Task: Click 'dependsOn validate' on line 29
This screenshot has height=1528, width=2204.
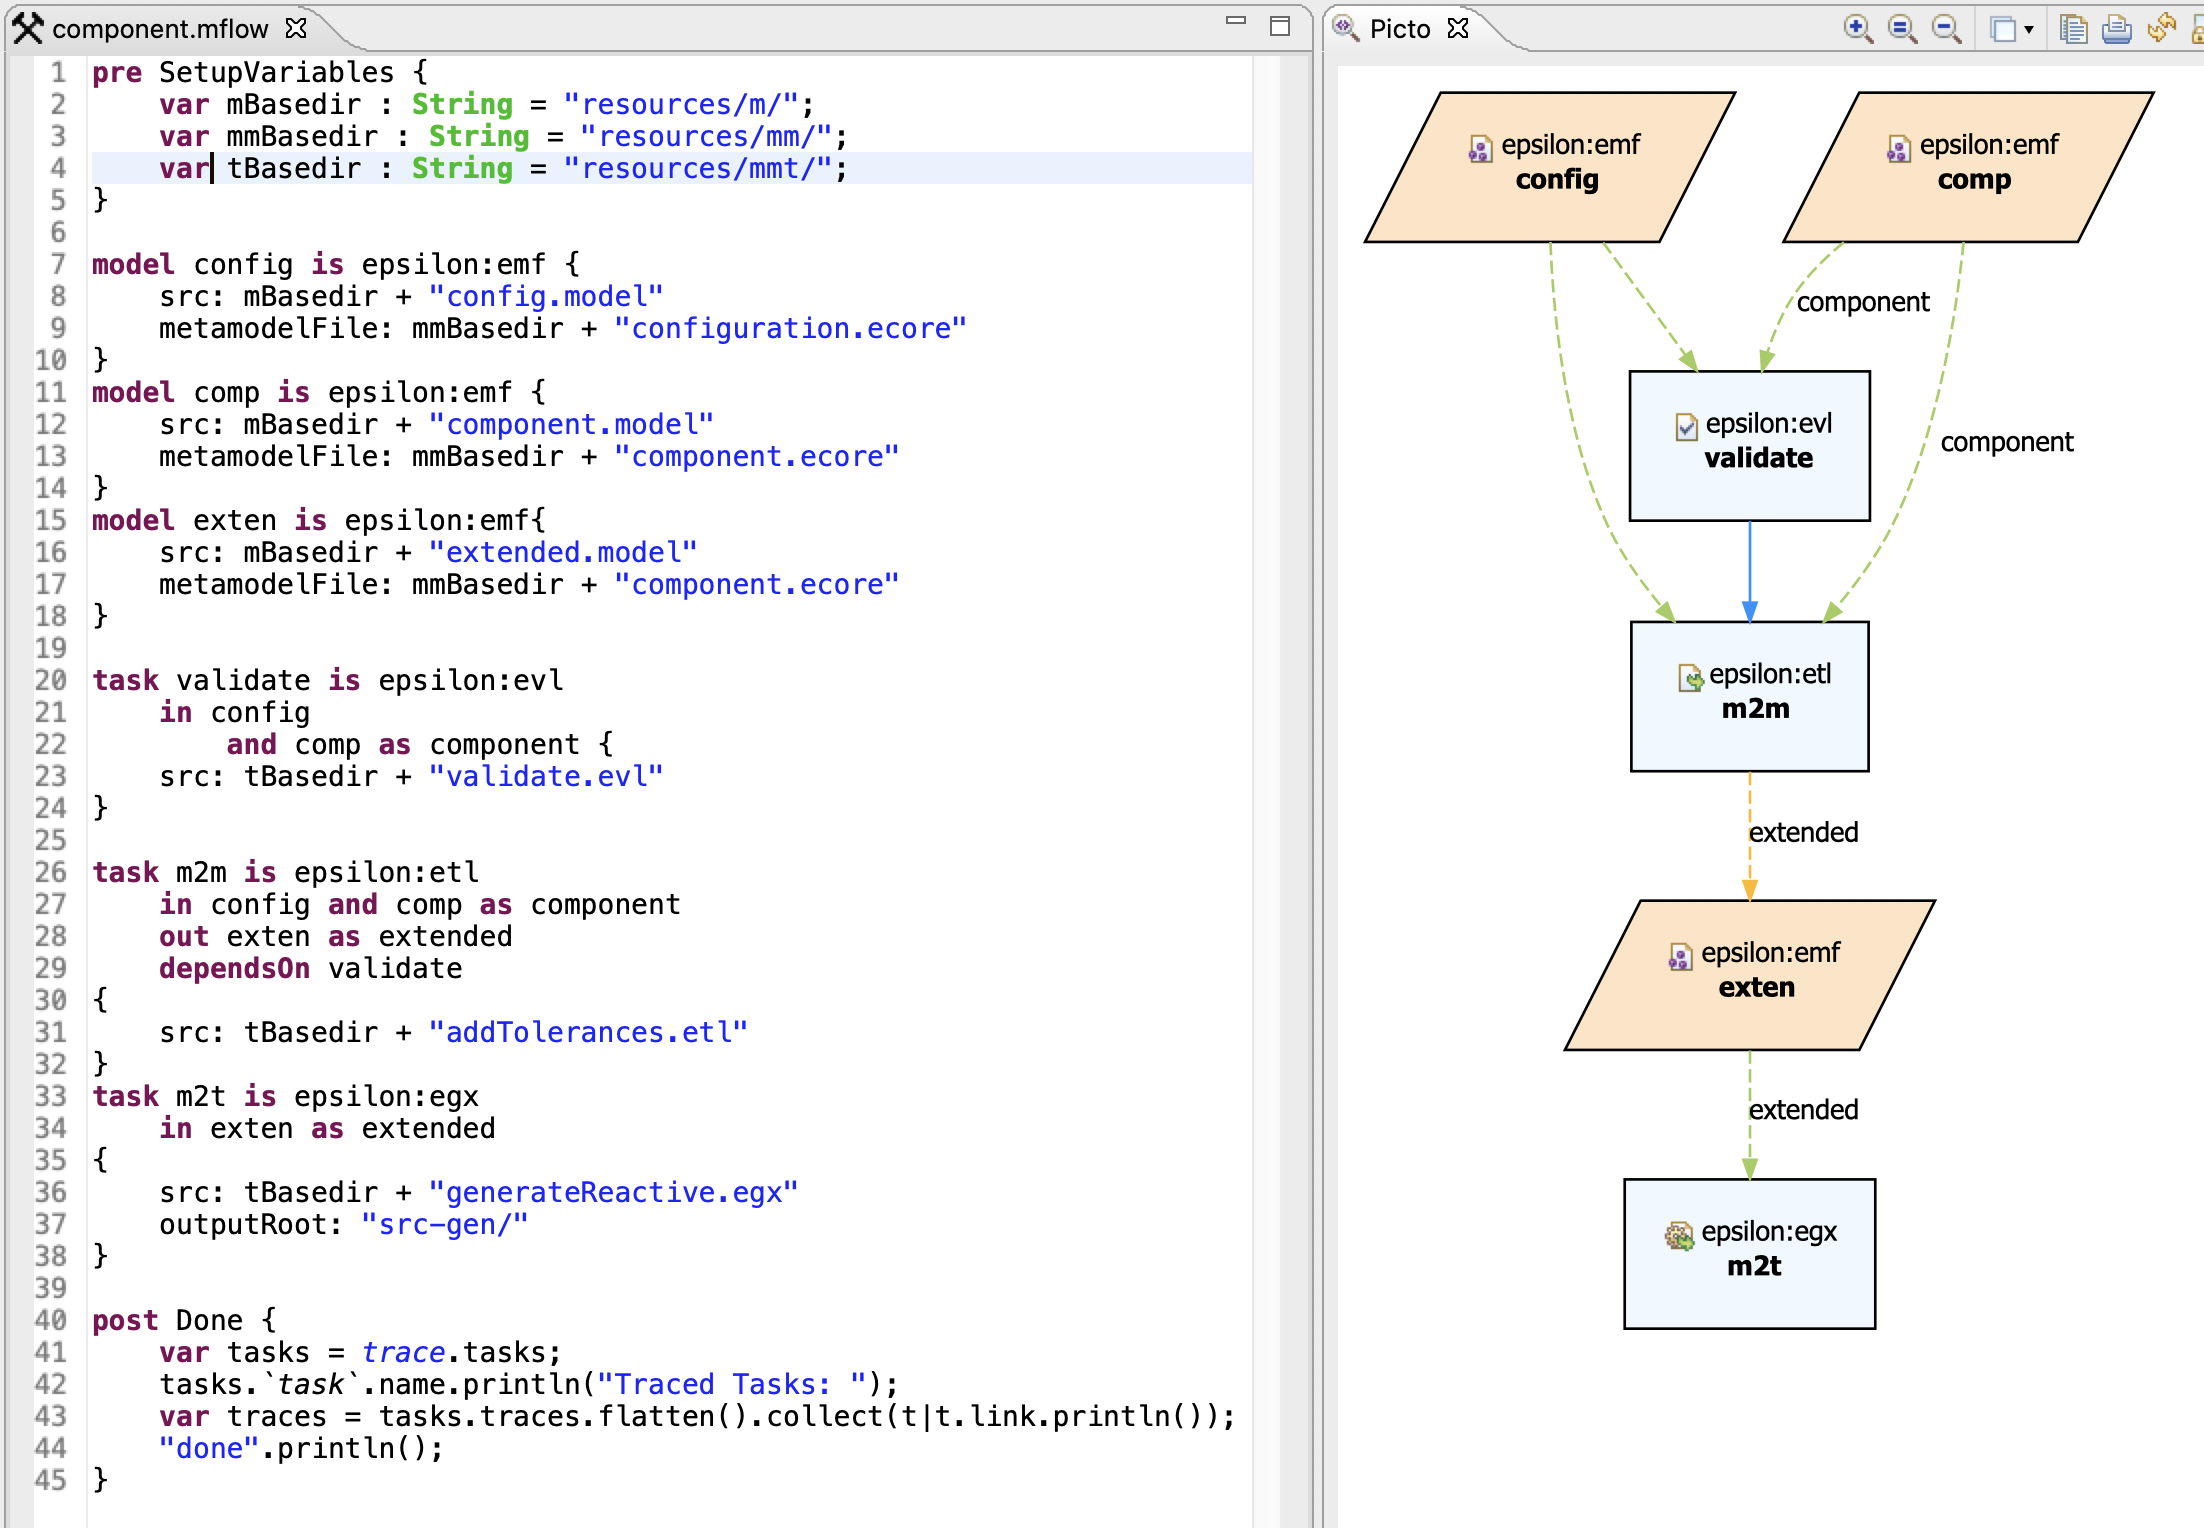Action: [311, 968]
